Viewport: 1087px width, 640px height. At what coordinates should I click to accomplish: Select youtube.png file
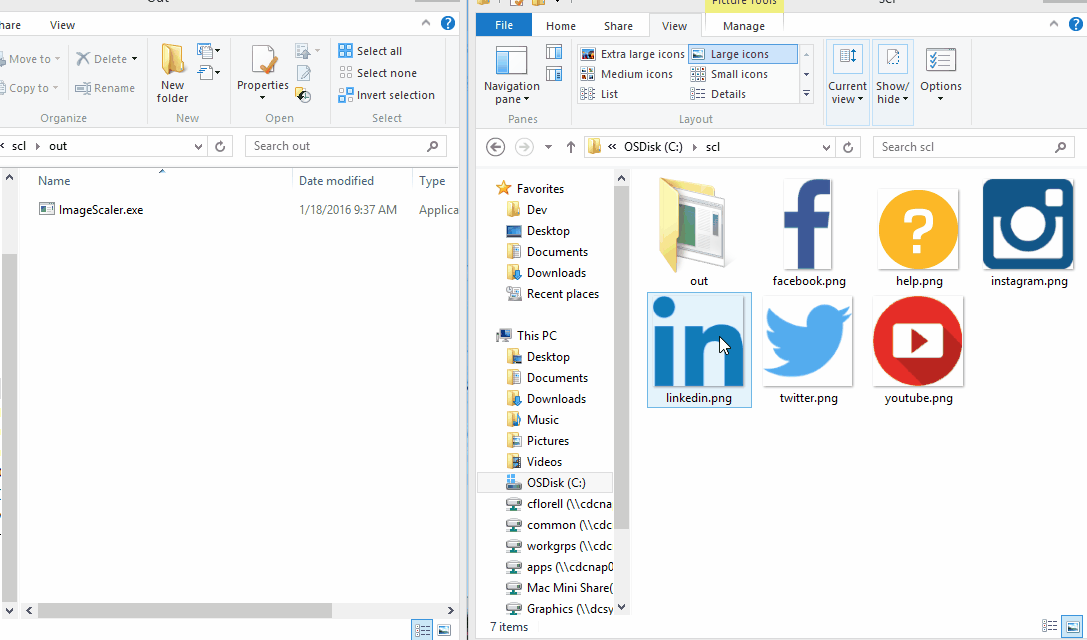click(x=919, y=350)
